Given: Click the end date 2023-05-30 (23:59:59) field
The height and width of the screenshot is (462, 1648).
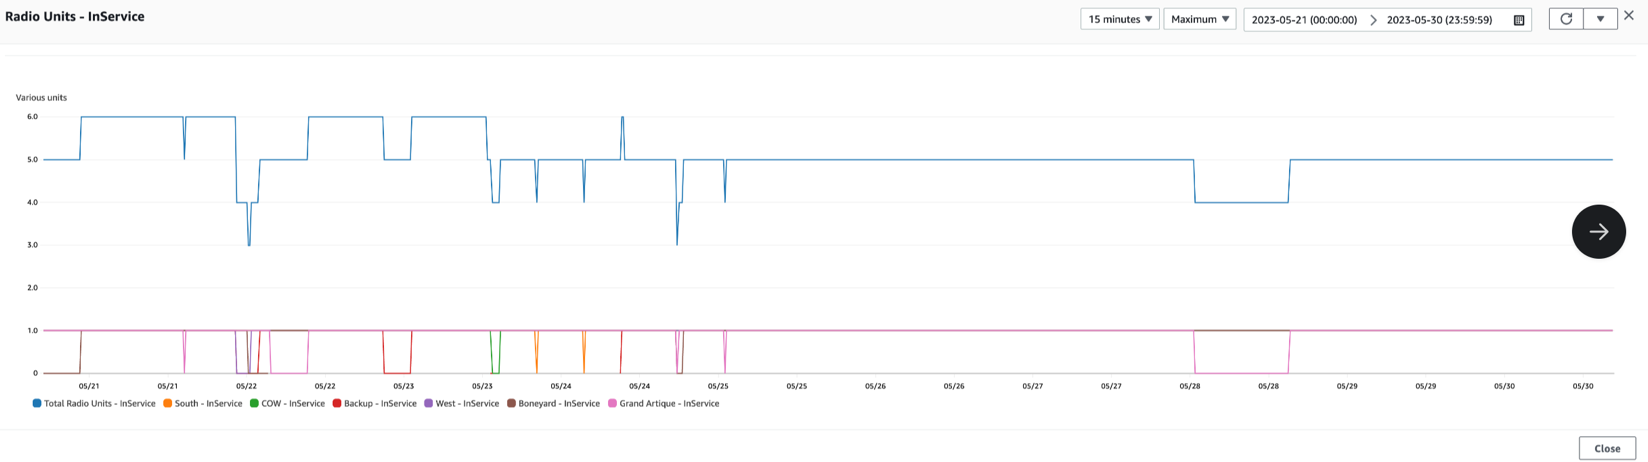Looking at the screenshot, I should (1439, 20).
